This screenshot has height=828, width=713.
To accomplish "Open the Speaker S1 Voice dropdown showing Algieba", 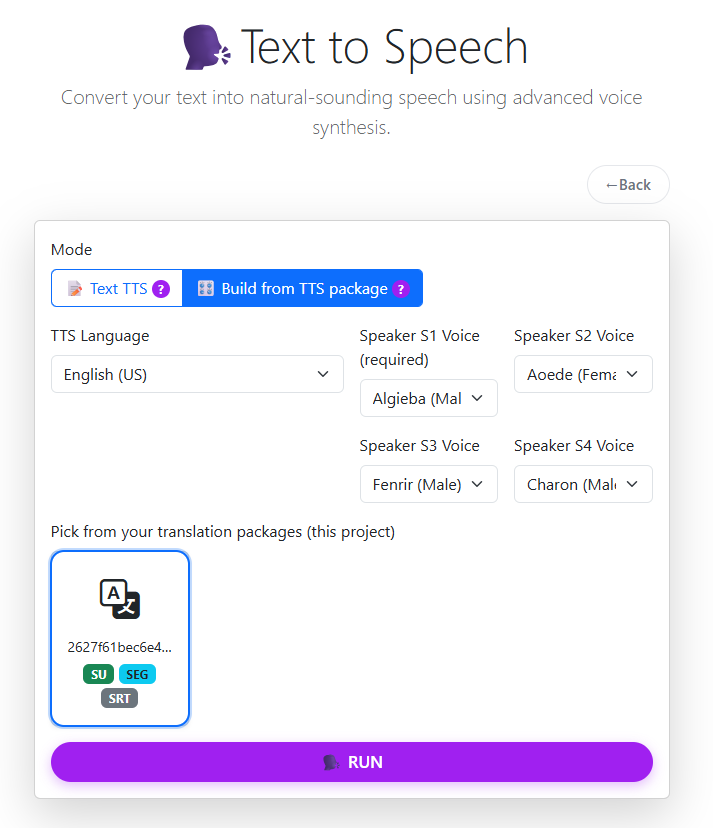I will click(428, 398).
